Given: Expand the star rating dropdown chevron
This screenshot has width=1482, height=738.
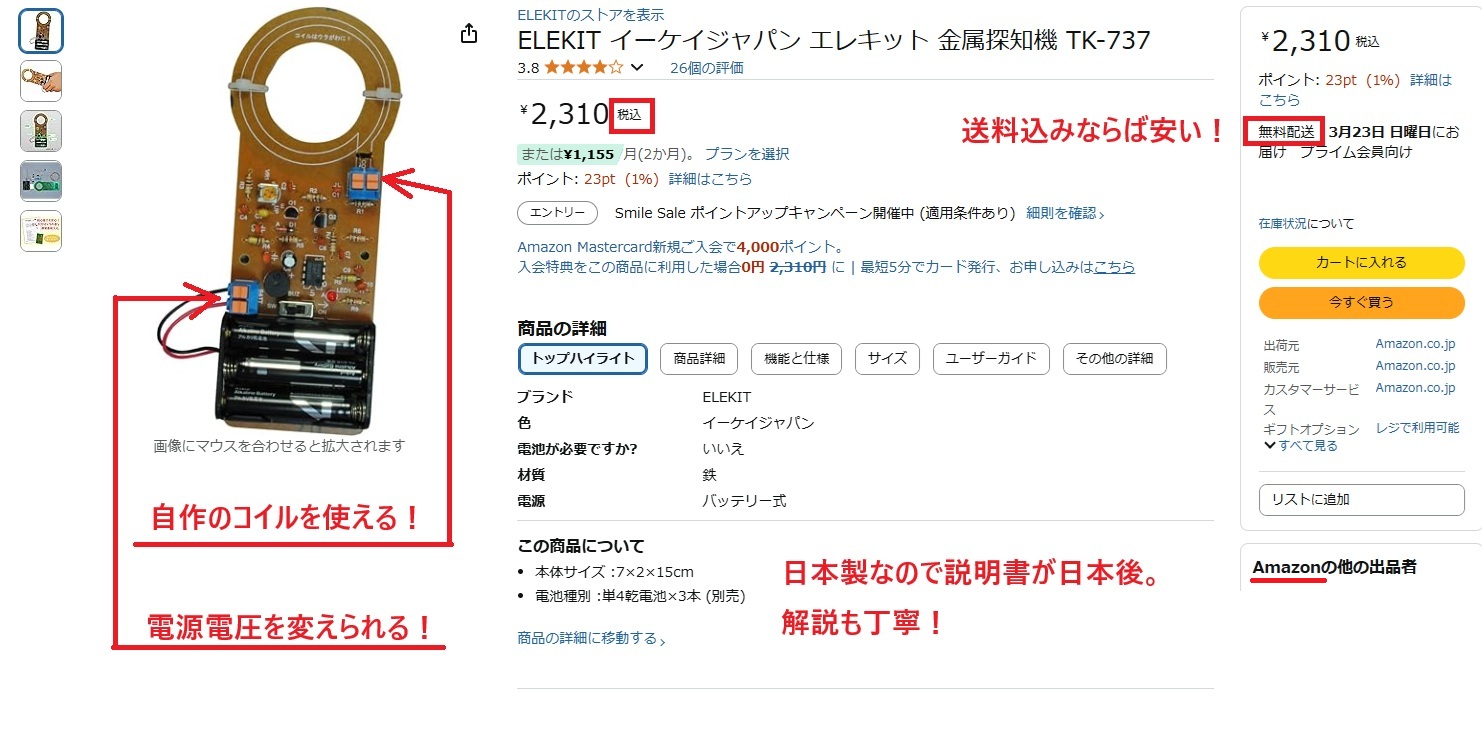Looking at the screenshot, I should [637, 68].
